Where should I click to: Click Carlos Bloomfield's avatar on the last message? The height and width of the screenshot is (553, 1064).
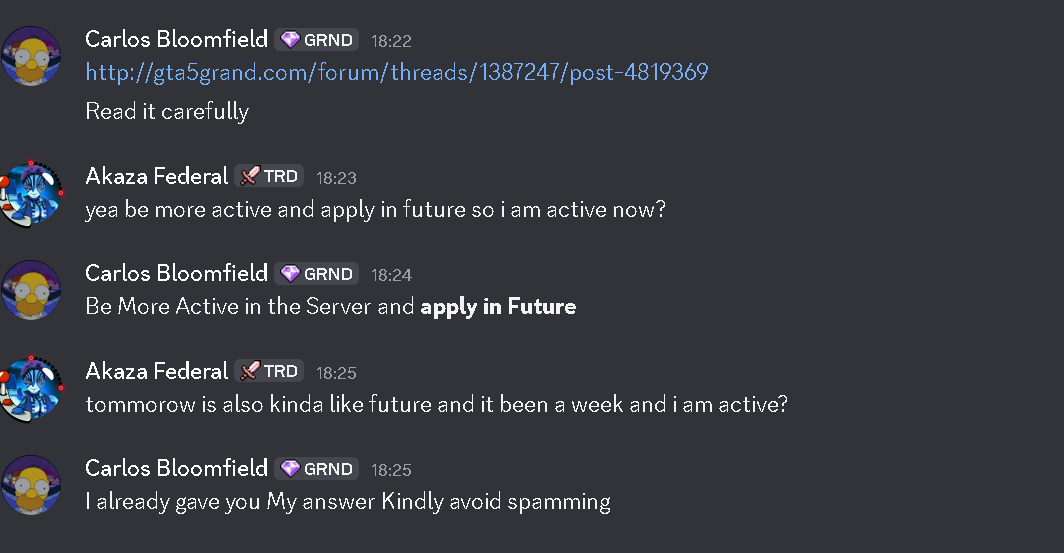(31, 485)
